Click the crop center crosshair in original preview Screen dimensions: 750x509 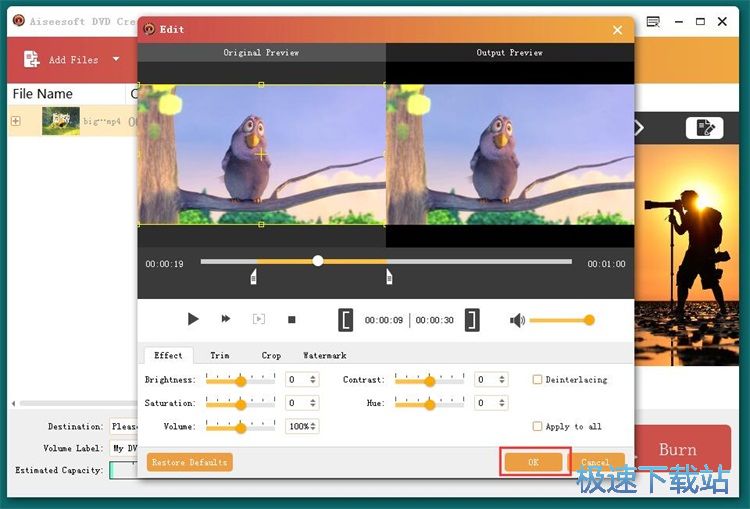pyautogui.click(x=261, y=155)
